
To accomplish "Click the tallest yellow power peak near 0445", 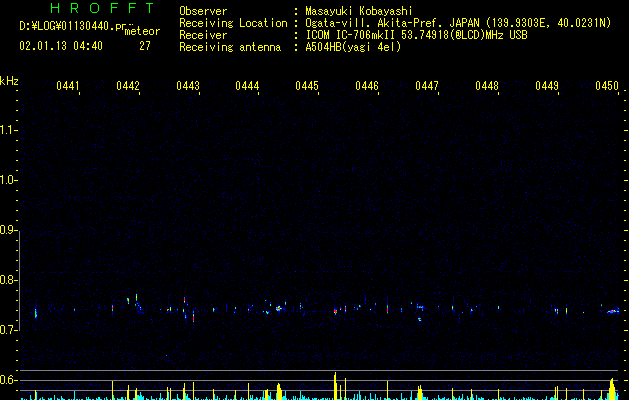I will tap(335, 386).
